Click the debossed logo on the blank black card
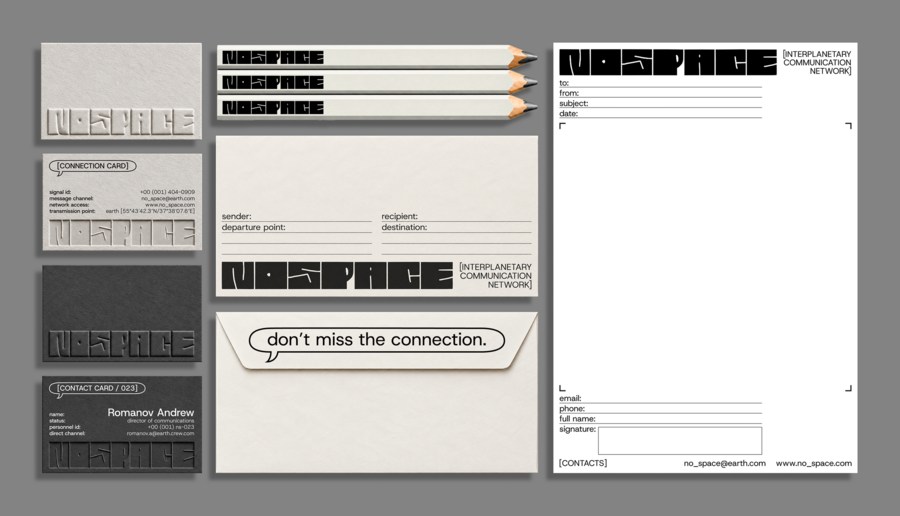Viewport: 900px width, 516px height. point(122,344)
